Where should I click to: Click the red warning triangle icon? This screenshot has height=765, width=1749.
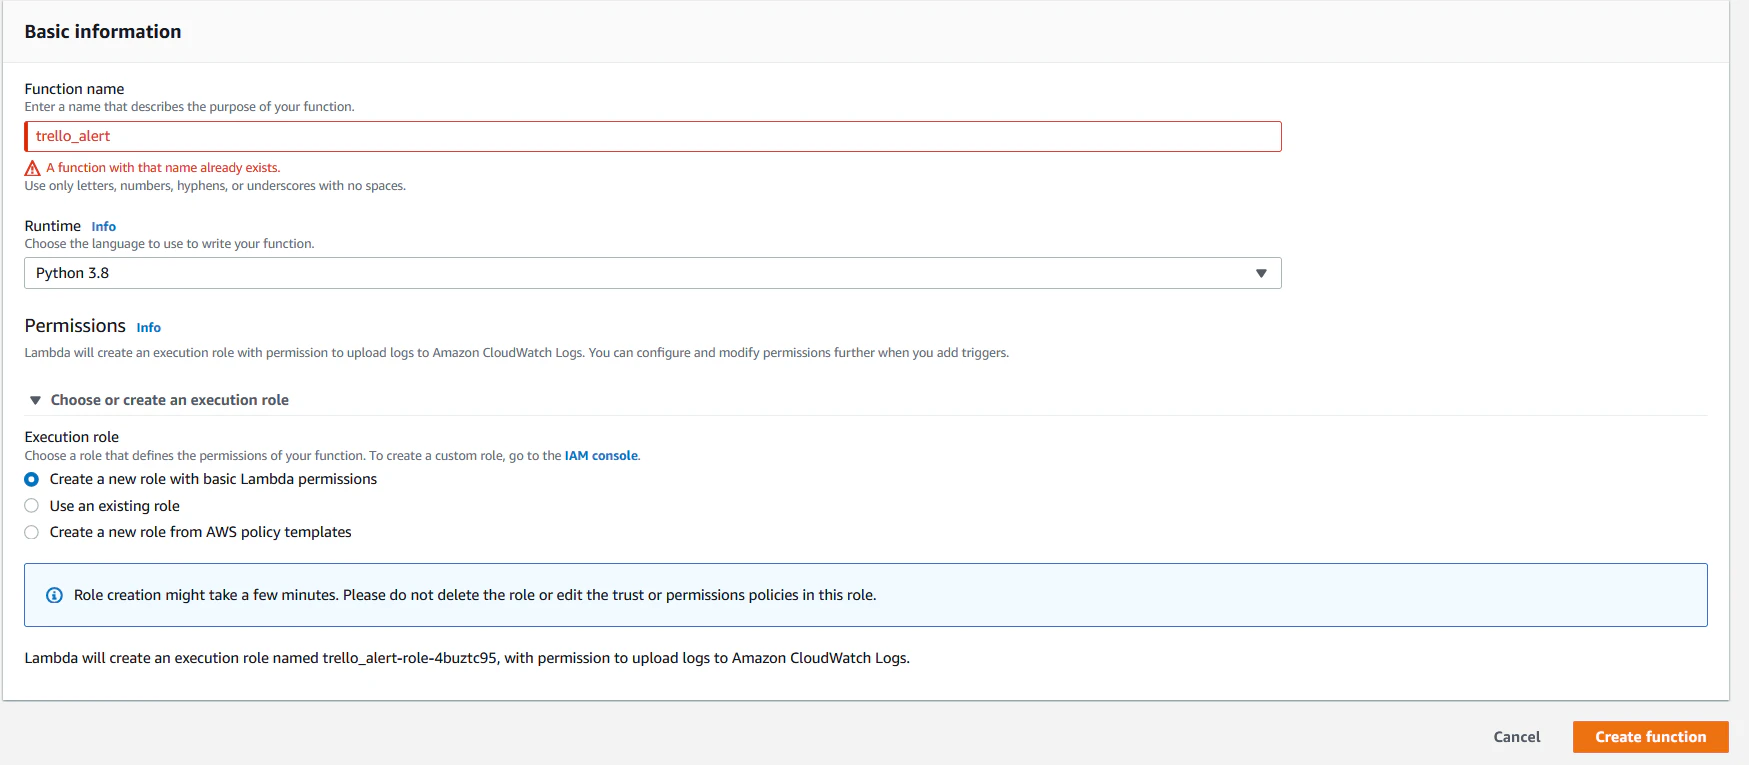(33, 168)
